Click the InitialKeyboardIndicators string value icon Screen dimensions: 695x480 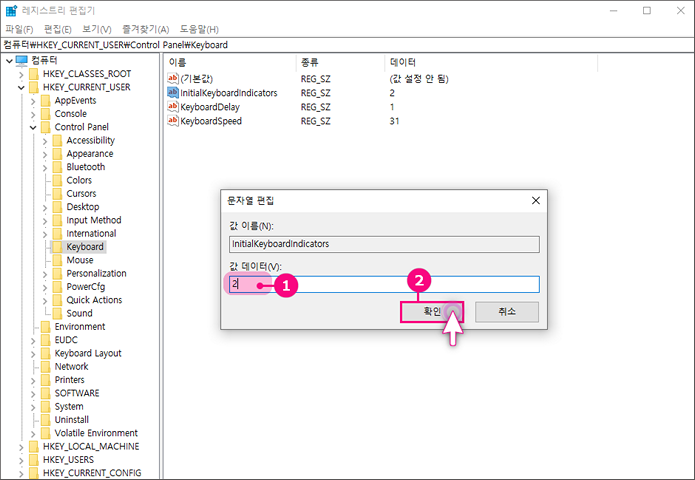(173, 92)
